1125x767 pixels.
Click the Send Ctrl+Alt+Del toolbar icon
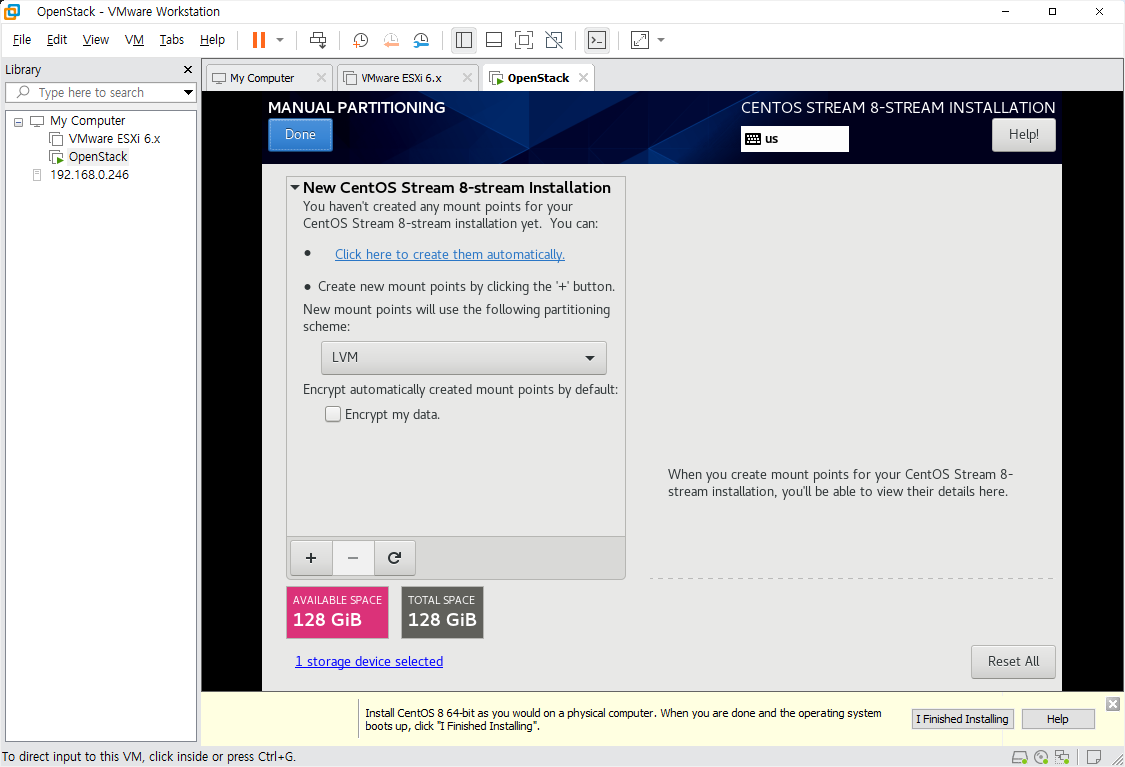click(318, 40)
